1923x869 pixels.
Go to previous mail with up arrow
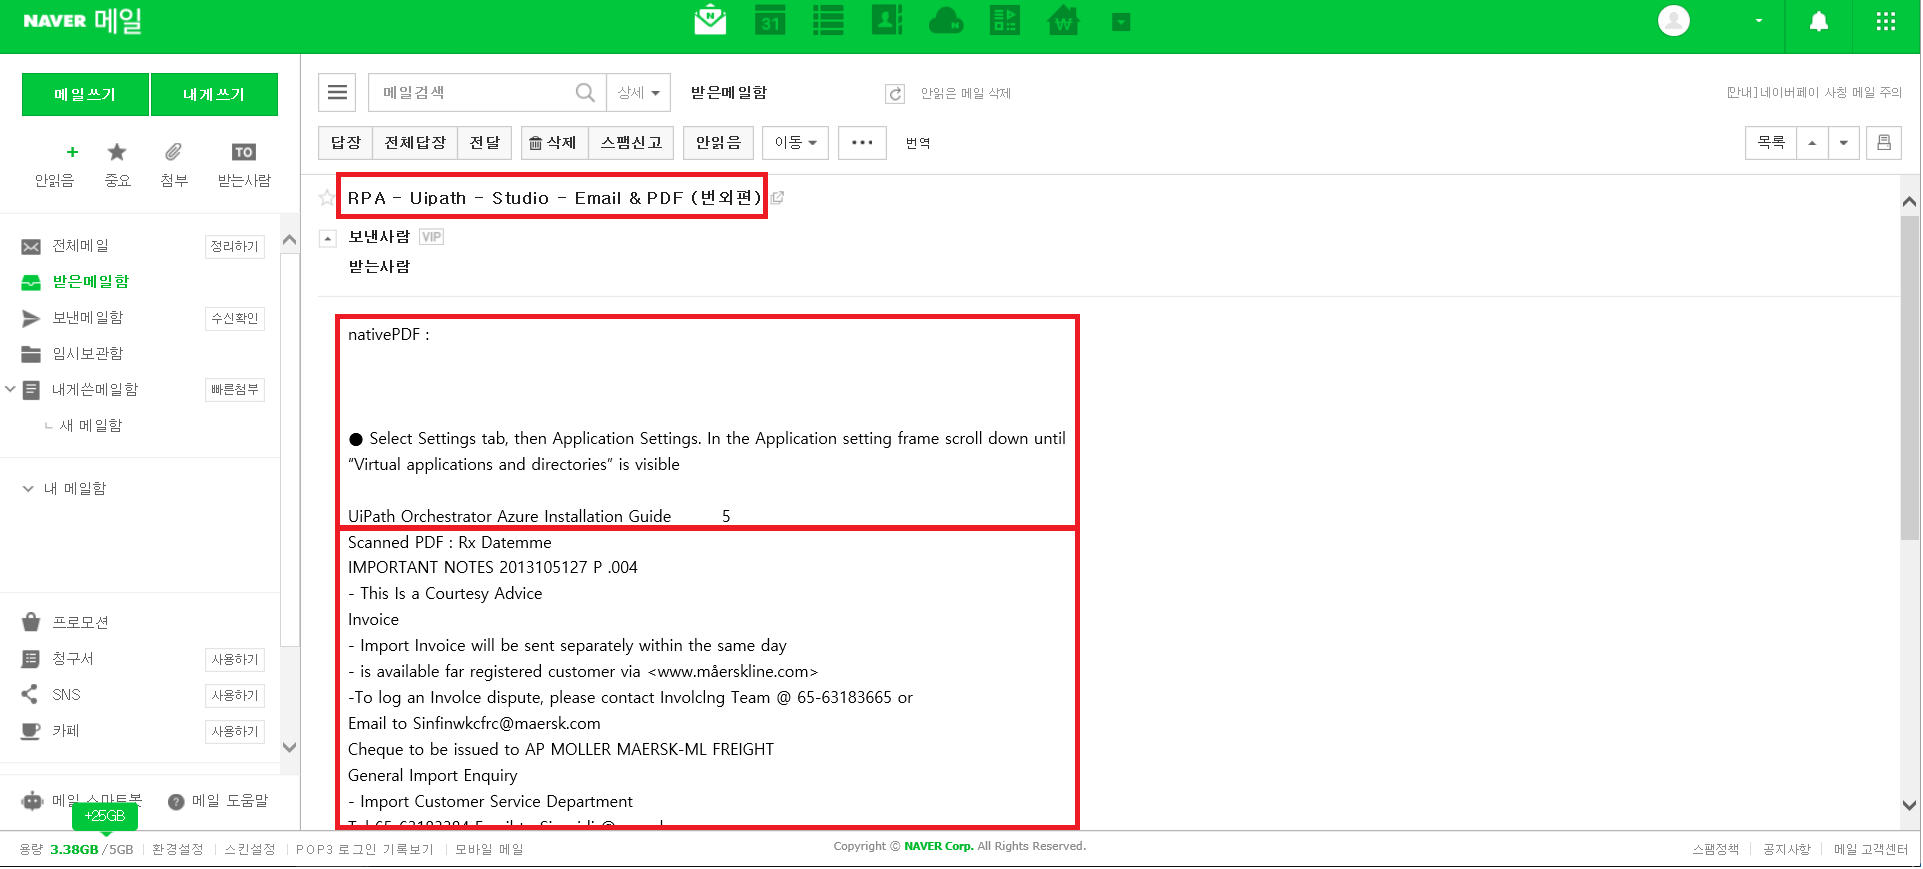[x=1813, y=143]
